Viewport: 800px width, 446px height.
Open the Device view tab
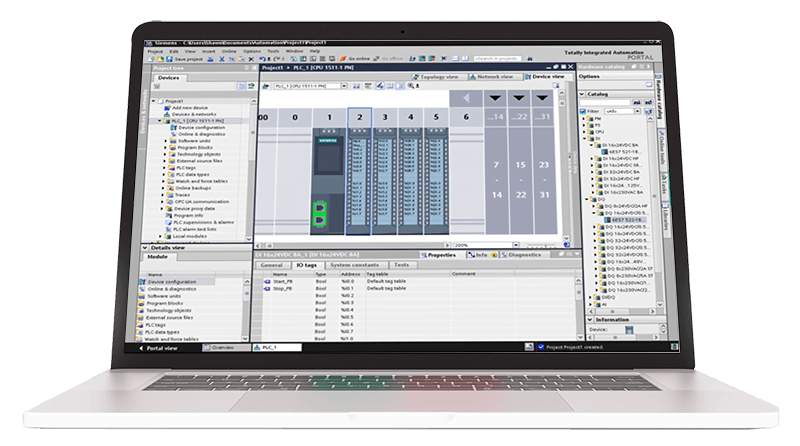point(549,77)
